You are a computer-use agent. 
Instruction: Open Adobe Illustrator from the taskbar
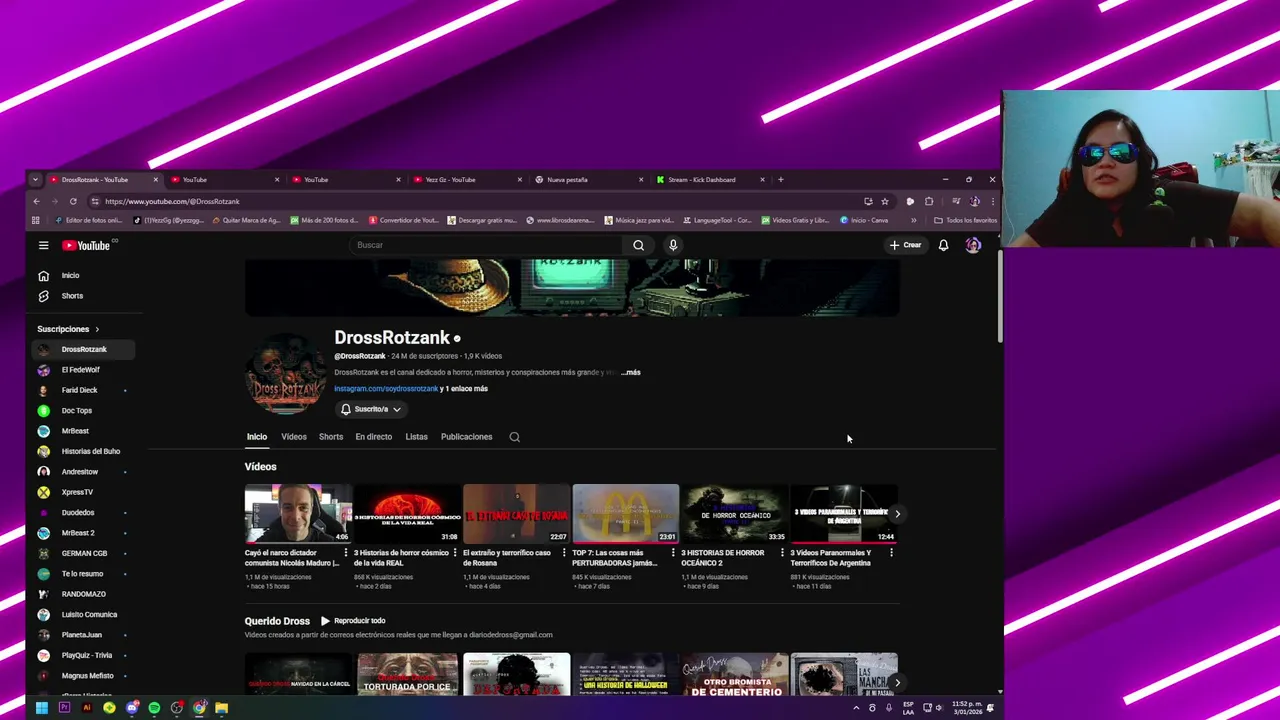click(87, 708)
